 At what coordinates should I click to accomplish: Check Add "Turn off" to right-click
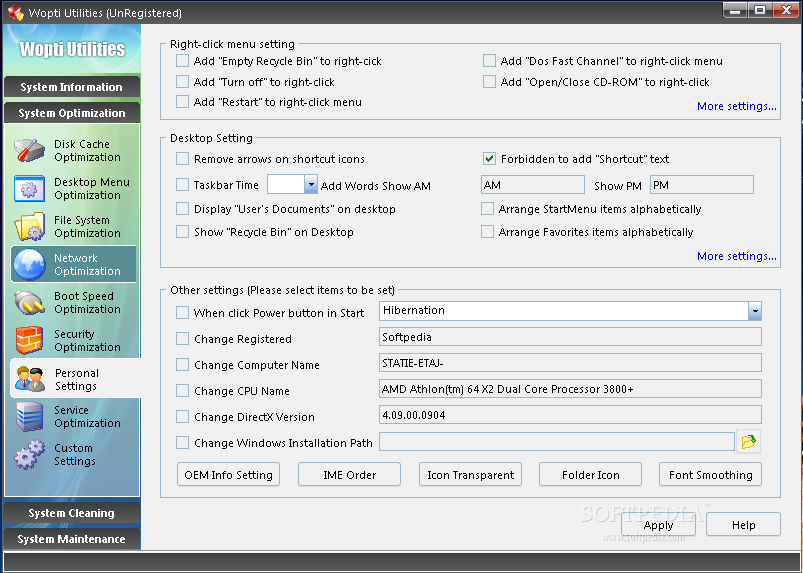coord(182,81)
